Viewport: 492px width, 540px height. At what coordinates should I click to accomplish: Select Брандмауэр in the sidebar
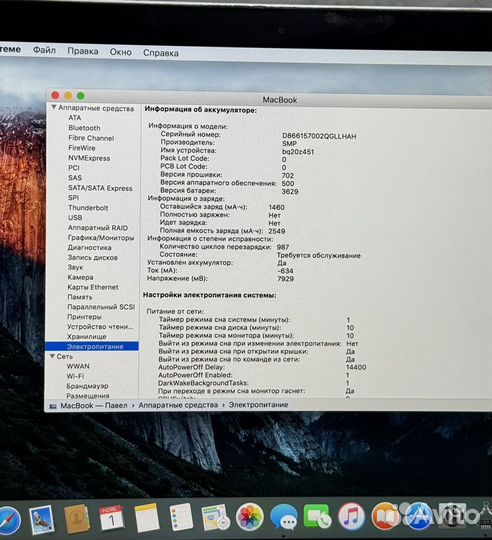pyautogui.click(x=87, y=386)
